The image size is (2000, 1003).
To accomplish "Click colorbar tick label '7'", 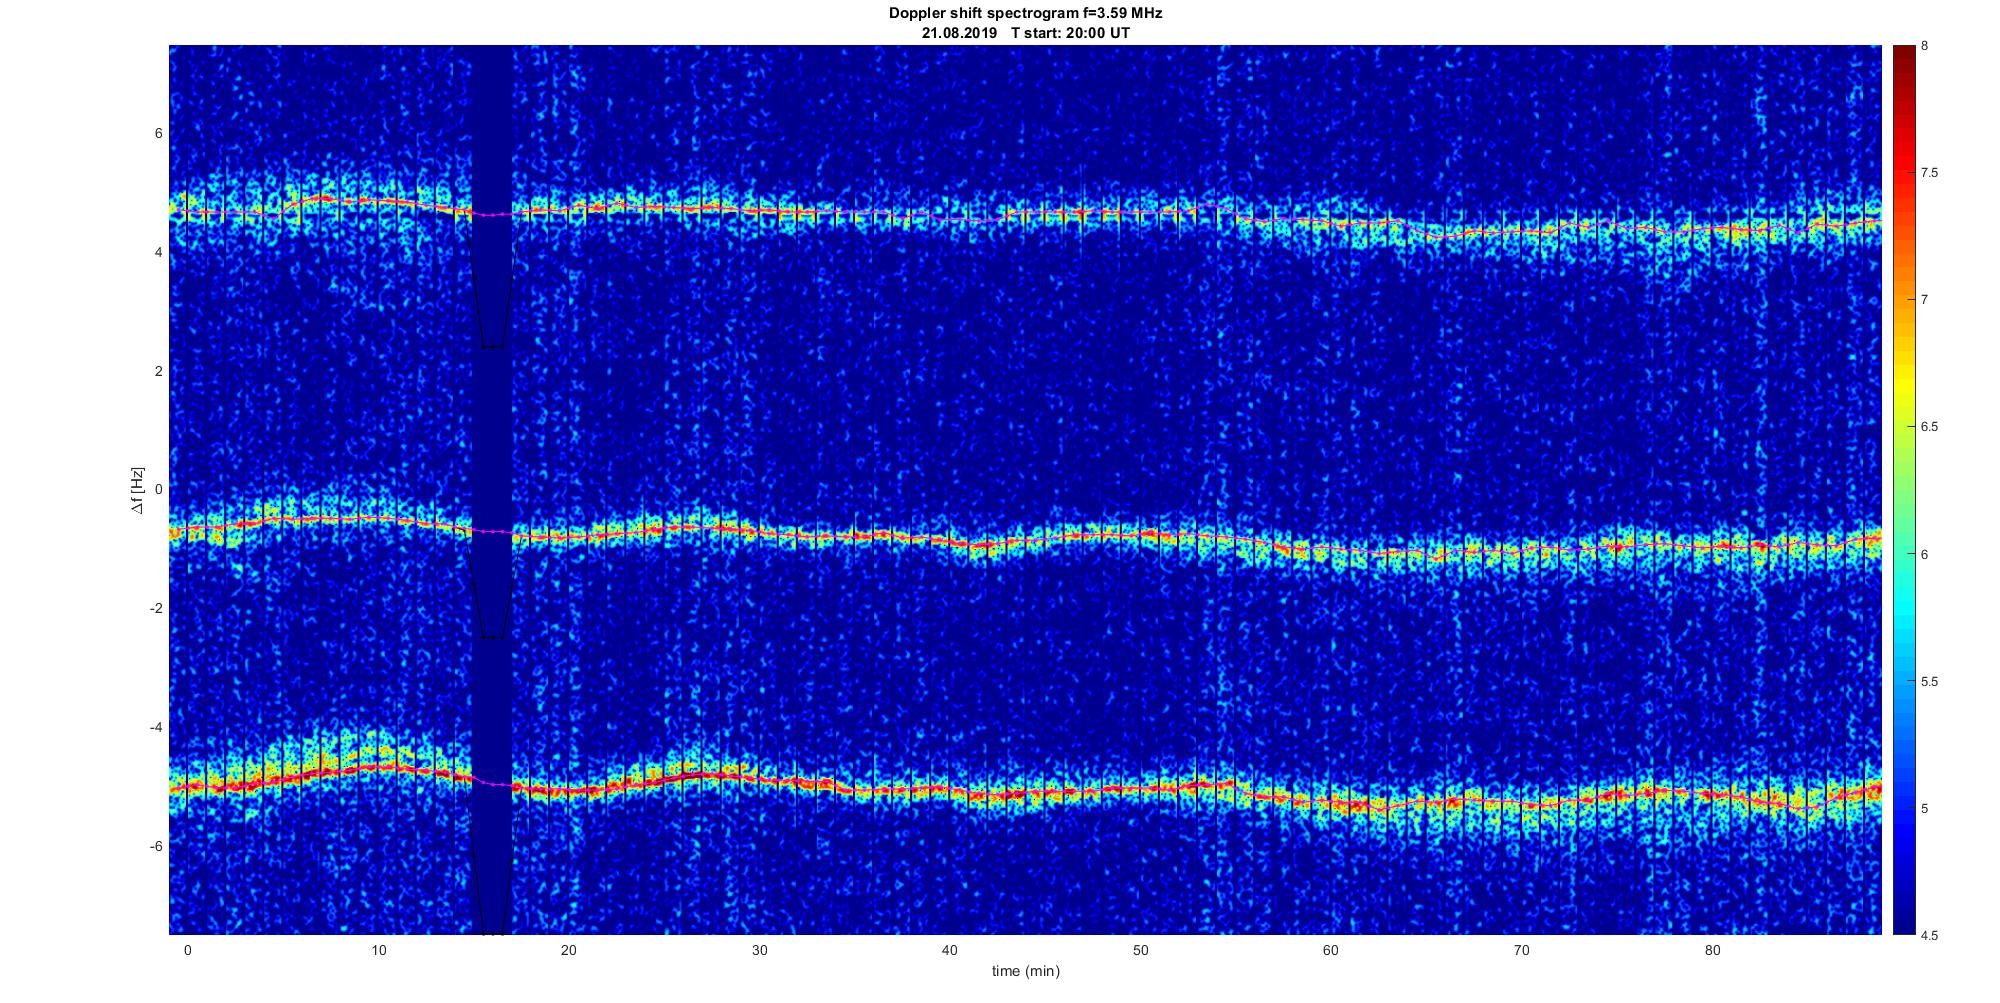I will [x=1925, y=300].
